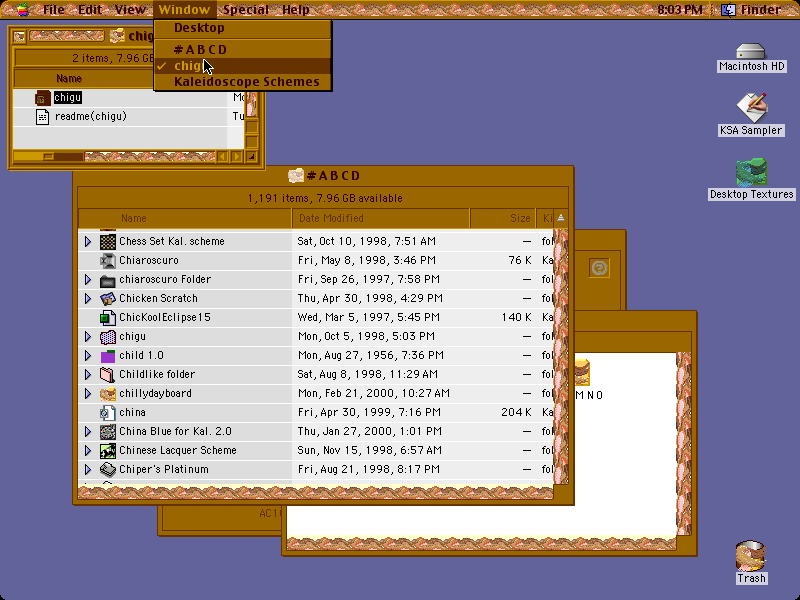Click the purple child 1.0 folder icon
This screenshot has width=800, height=600.
point(108,356)
